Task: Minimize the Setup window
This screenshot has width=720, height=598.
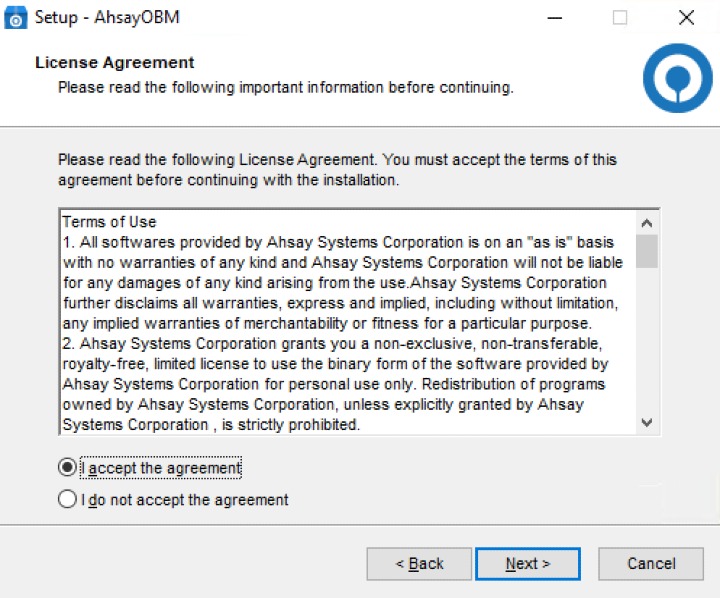Action: pos(553,18)
